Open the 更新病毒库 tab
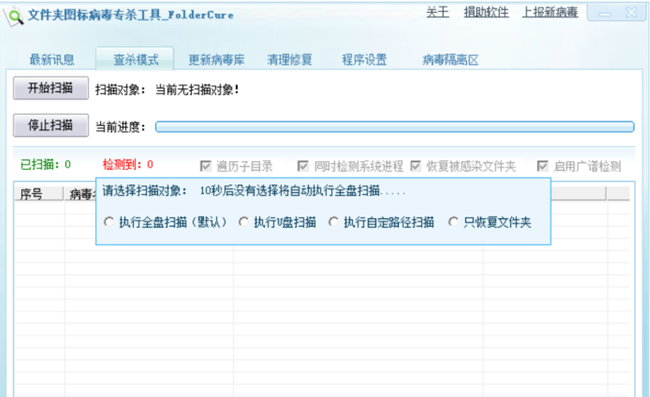Image resolution: width=650 pixels, height=397 pixels. [x=216, y=60]
